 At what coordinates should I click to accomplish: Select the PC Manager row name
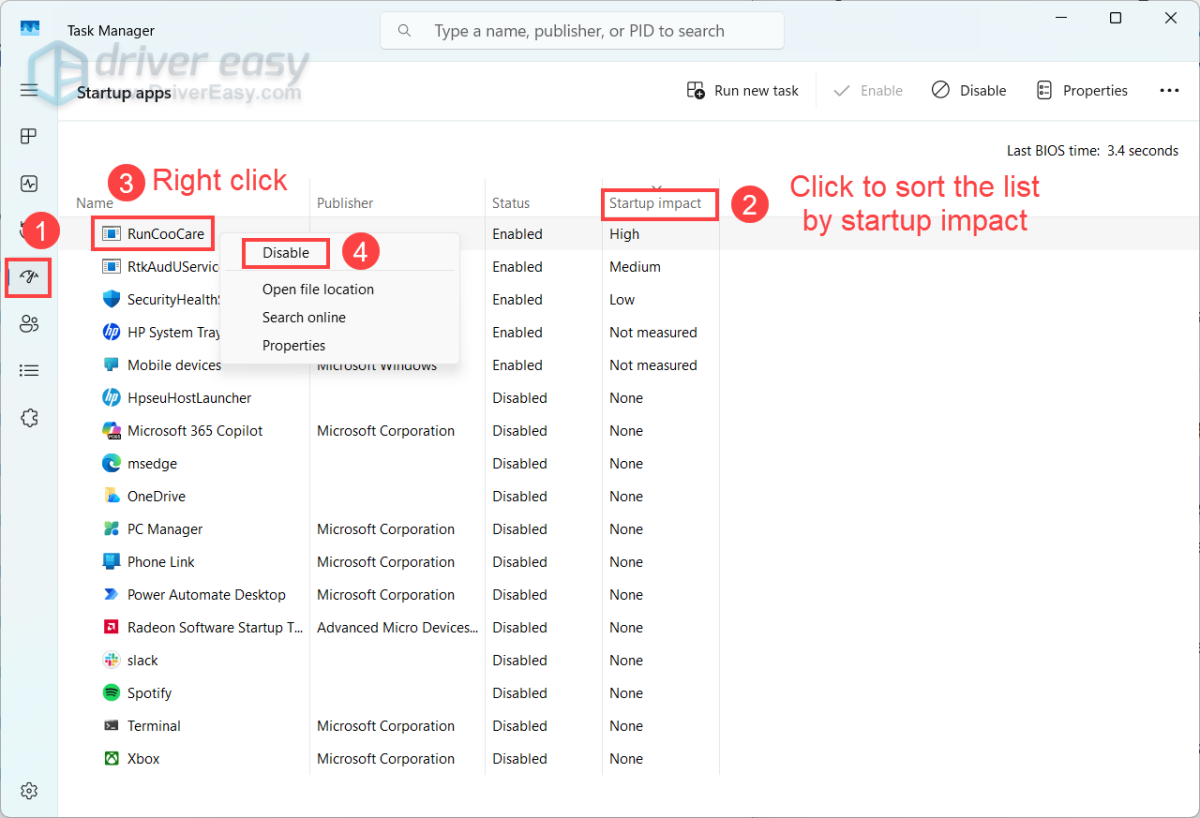click(165, 529)
